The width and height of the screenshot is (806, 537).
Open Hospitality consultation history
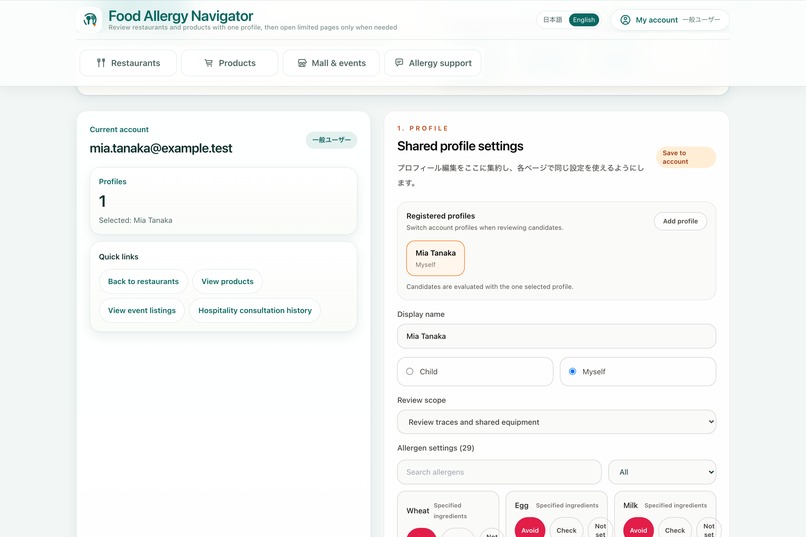(255, 310)
